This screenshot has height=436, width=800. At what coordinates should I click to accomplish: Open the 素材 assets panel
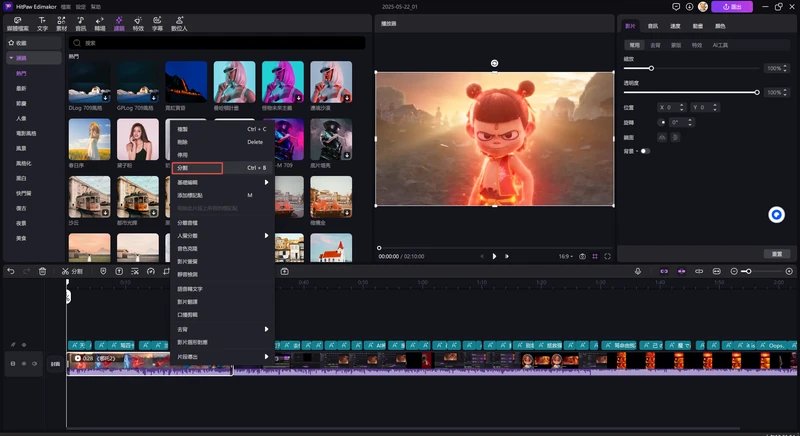61,23
